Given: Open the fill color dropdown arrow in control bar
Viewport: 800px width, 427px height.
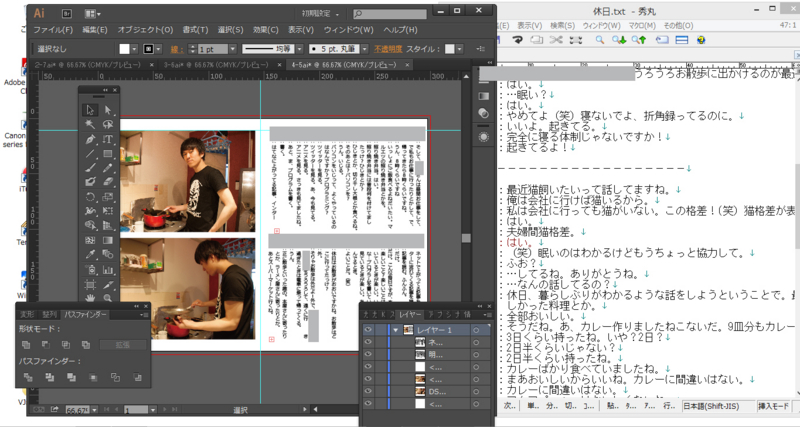Looking at the screenshot, I should (x=134, y=49).
